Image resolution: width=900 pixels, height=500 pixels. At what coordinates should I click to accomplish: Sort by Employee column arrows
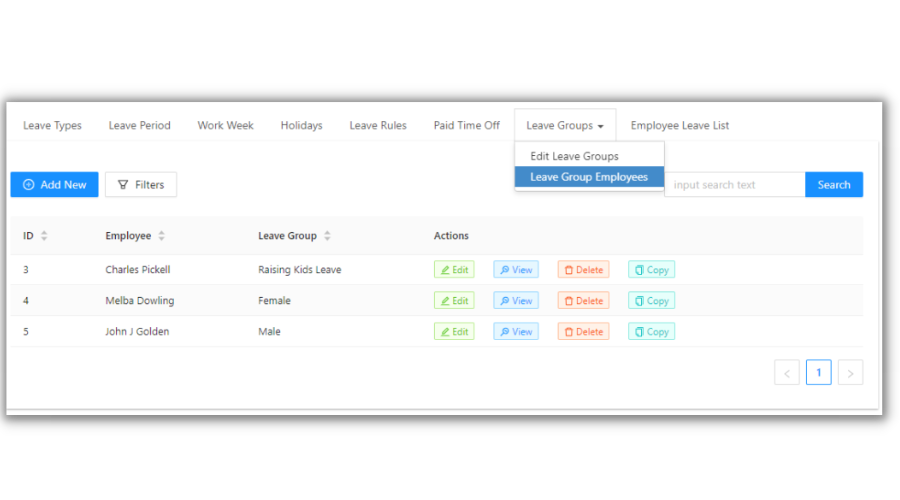pyautogui.click(x=162, y=236)
